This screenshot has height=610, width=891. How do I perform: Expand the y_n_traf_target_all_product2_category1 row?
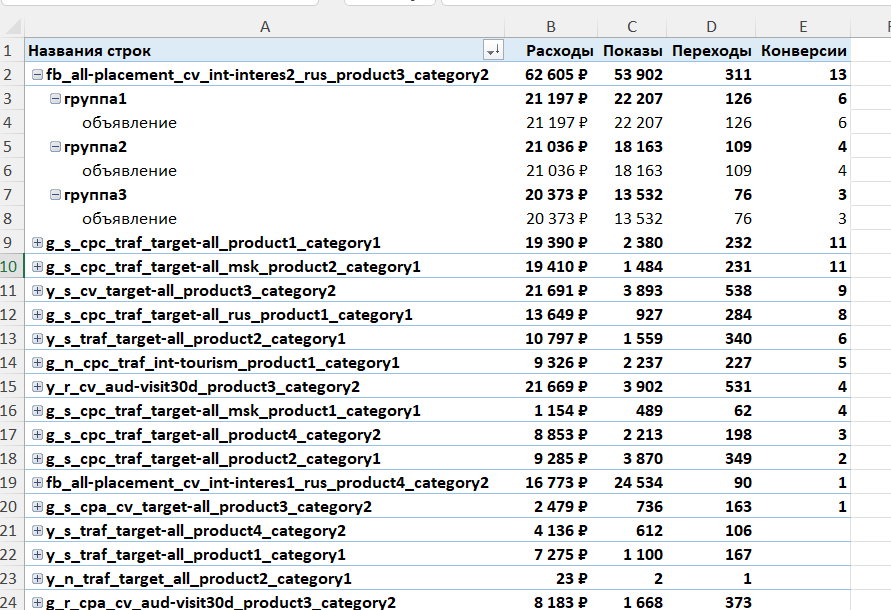[37, 579]
